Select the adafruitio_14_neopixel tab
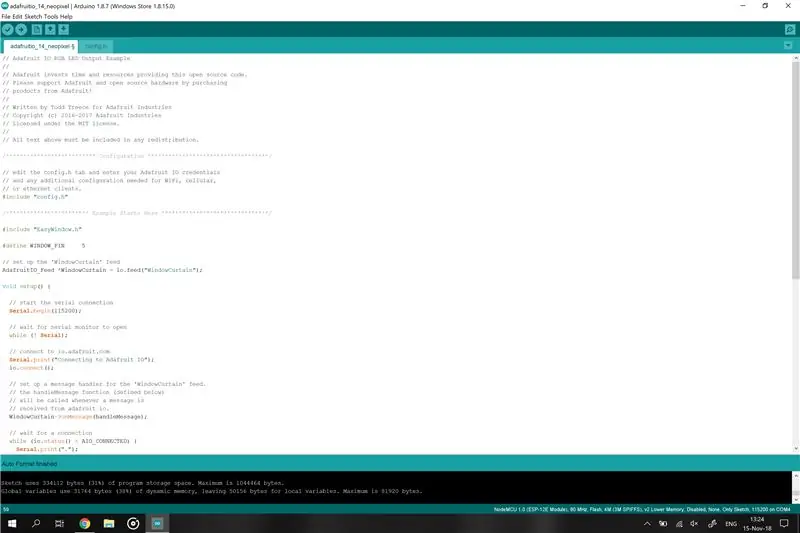The width and height of the screenshot is (800, 533). tap(41, 46)
